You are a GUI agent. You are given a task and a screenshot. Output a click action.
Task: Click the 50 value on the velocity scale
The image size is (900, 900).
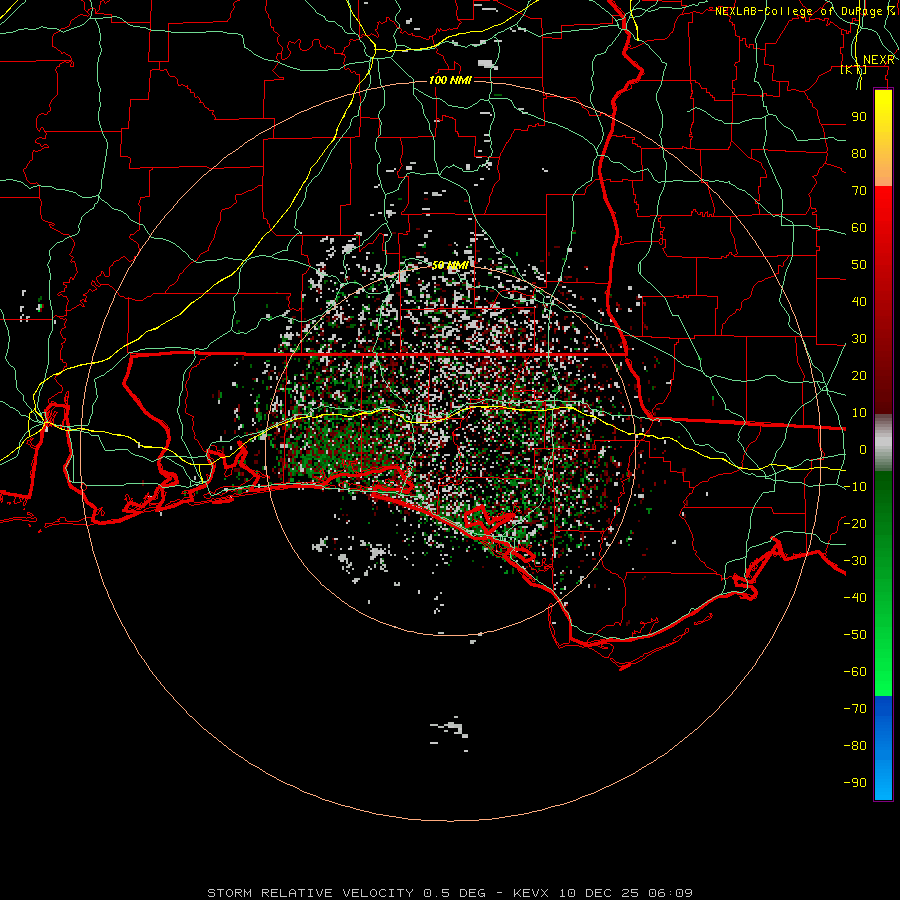click(859, 265)
